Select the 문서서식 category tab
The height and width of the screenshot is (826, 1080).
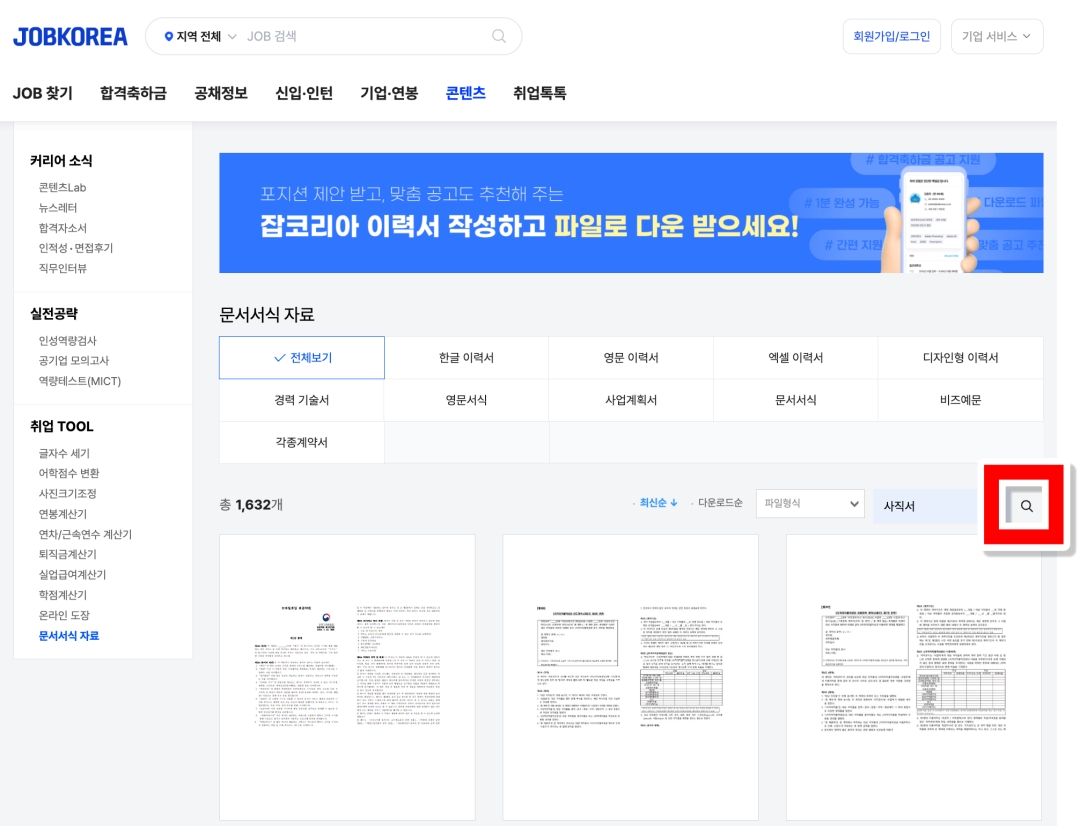point(796,400)
